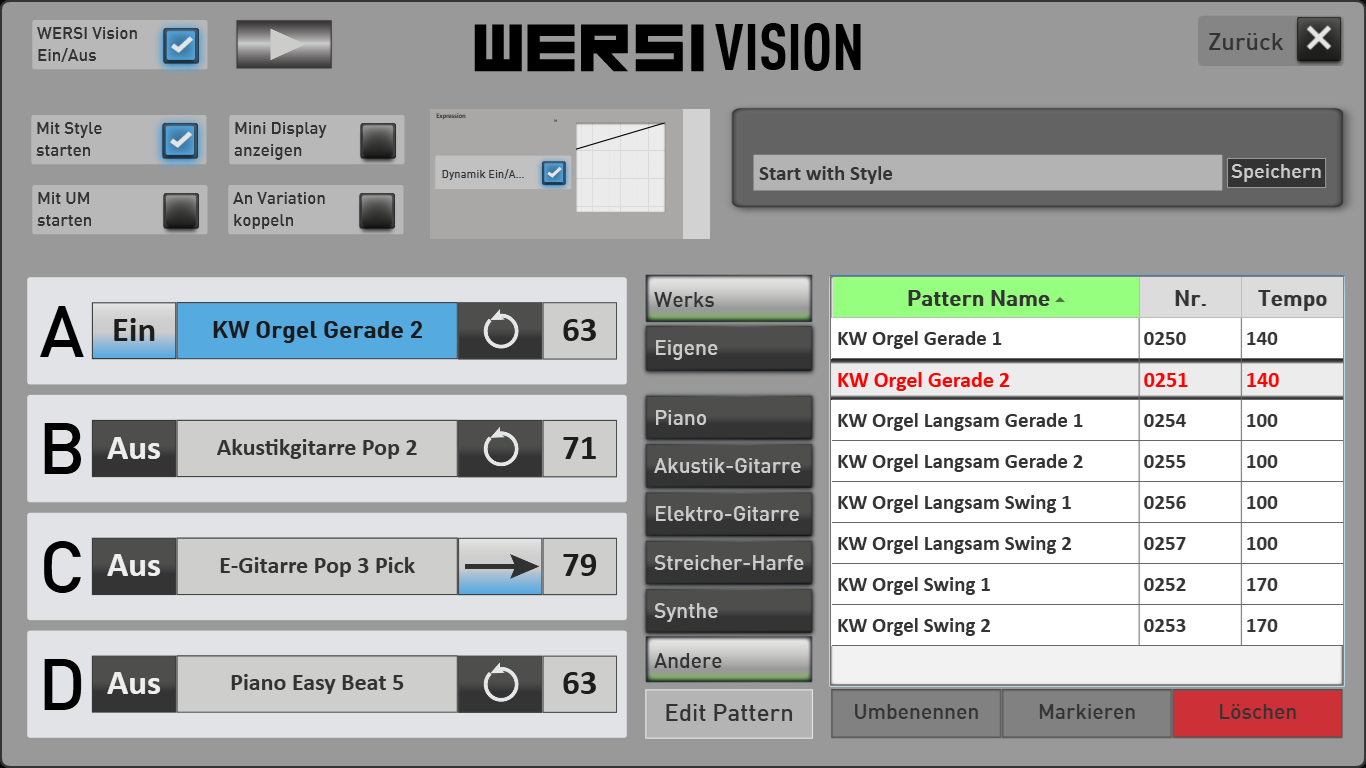Image resolution: width=1366 pixels, height=768 pixels.
Task: Turn on track C Aus toggle
Action: (134, 566)
